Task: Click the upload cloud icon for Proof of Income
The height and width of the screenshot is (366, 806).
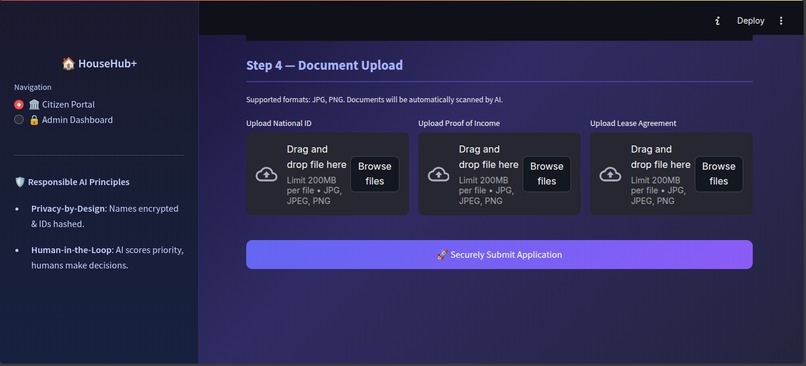Action: pos(438,174)
